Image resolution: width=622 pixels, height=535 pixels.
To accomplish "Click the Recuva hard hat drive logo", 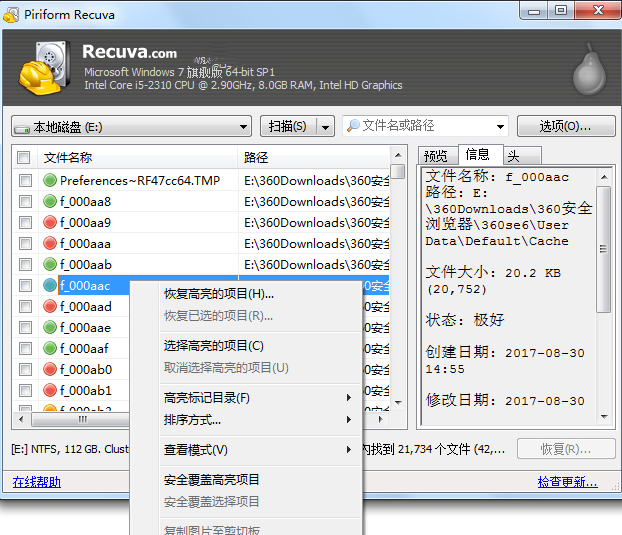I will 45,67.
